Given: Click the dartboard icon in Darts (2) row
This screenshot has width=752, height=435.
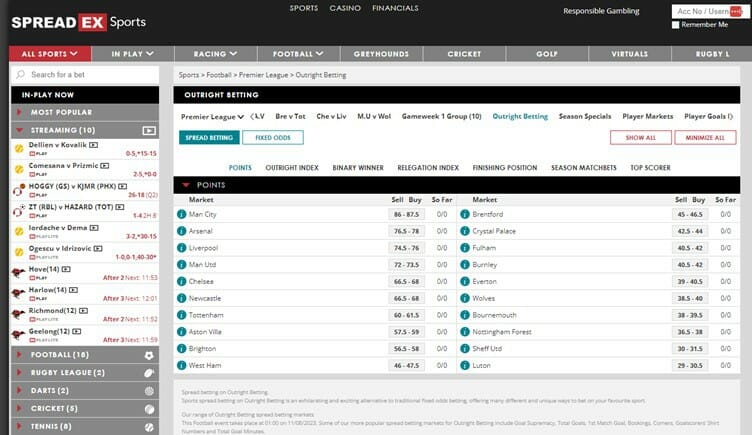Looking at the screenshot, I should coord(149,391).
